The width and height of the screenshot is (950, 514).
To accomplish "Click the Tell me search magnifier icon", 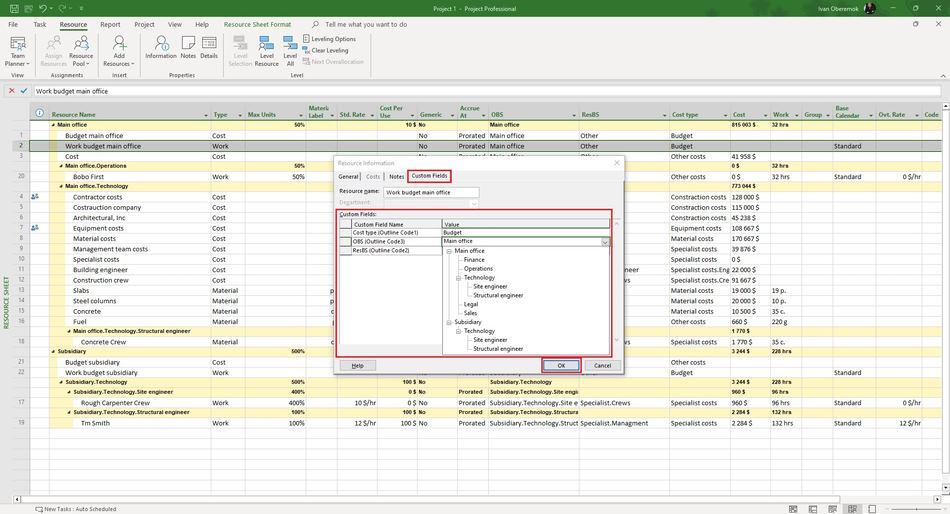I will coord(315,25).
